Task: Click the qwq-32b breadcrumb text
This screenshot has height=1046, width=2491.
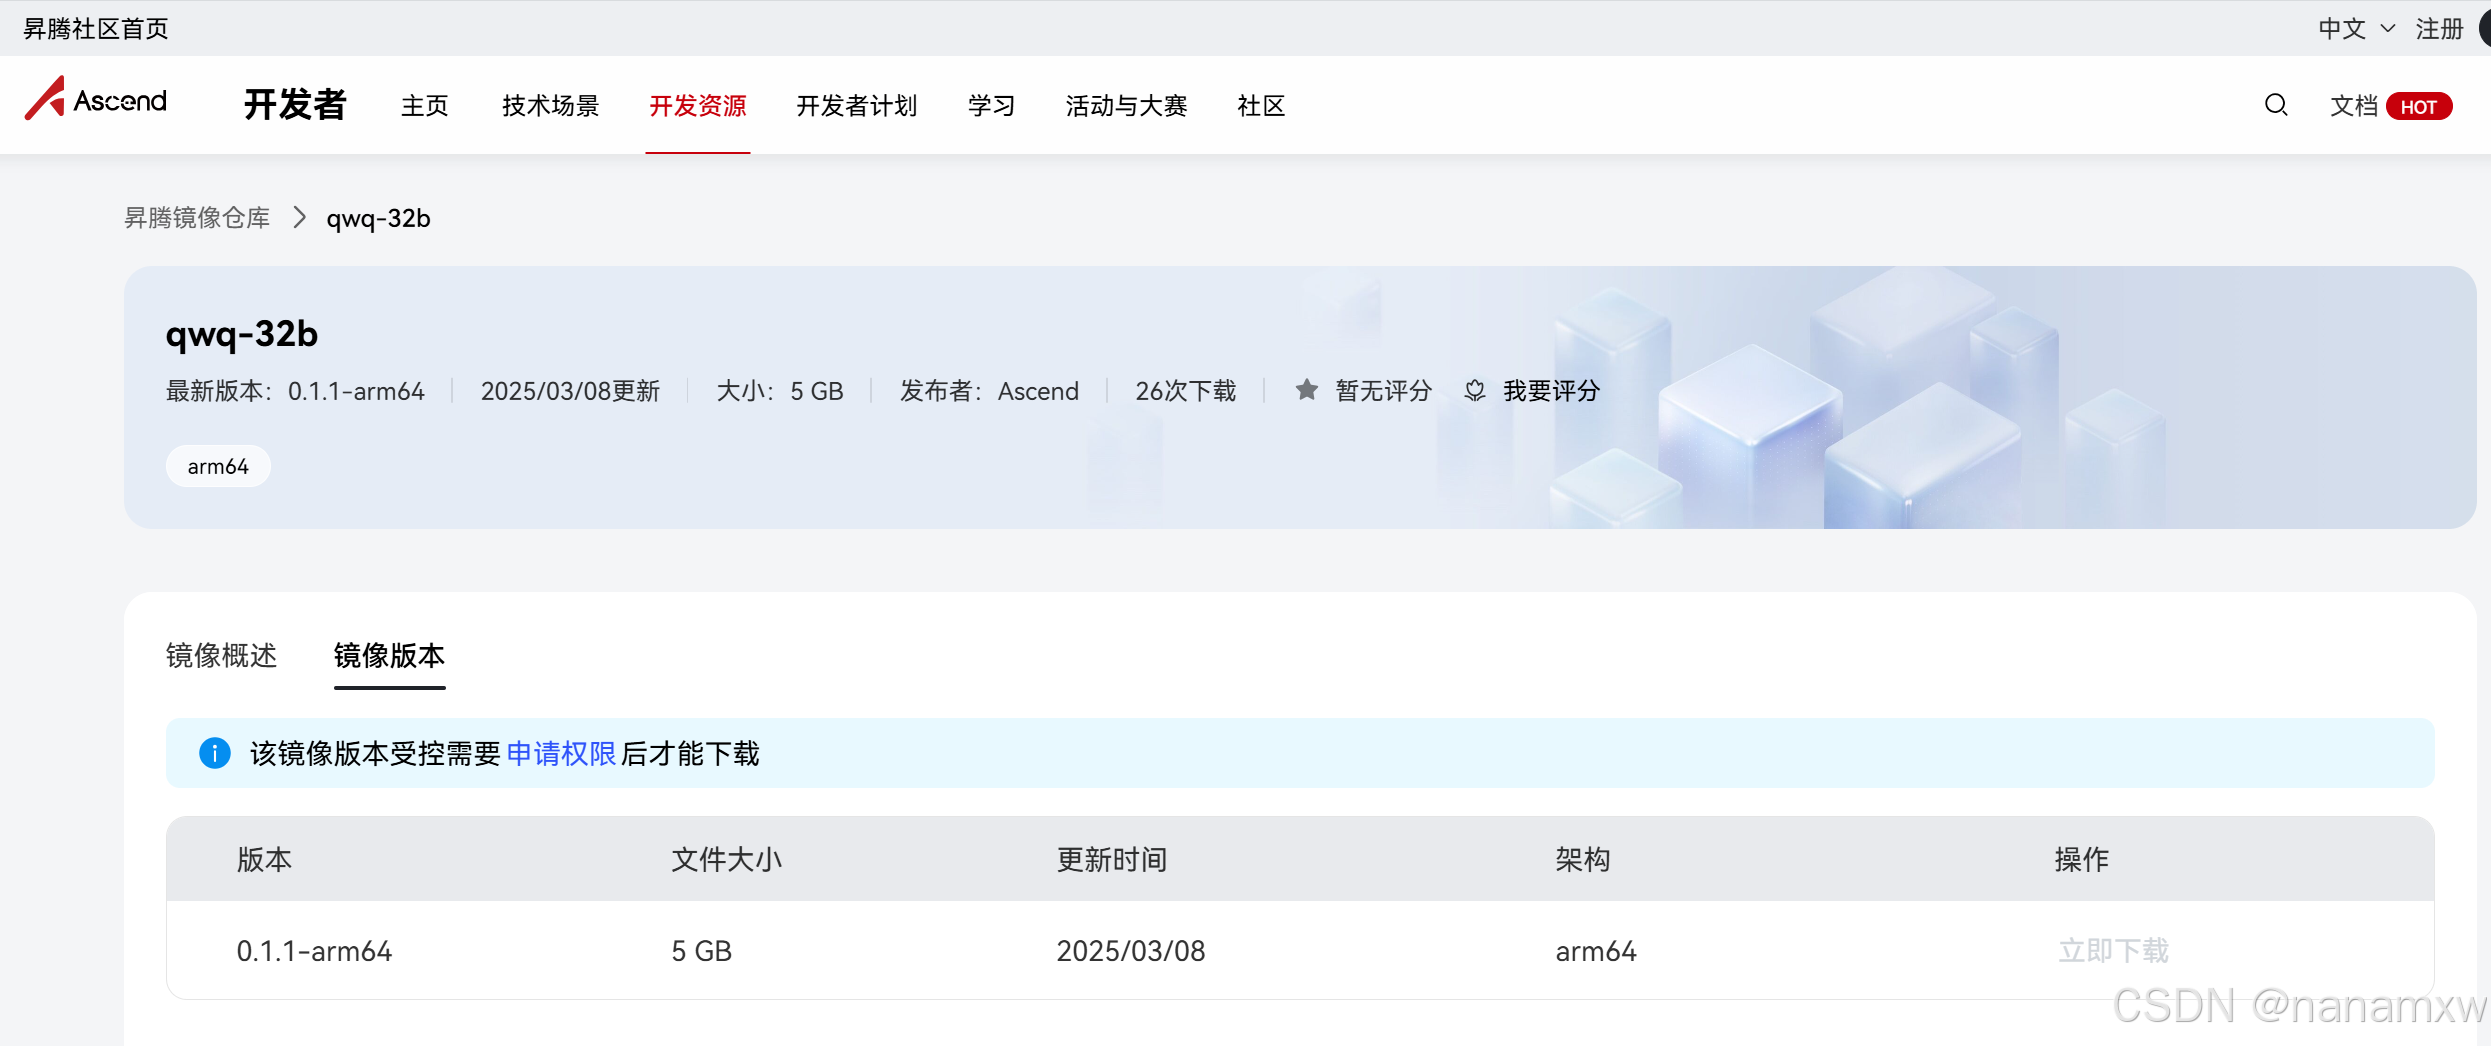Action: tap(378, 218)
